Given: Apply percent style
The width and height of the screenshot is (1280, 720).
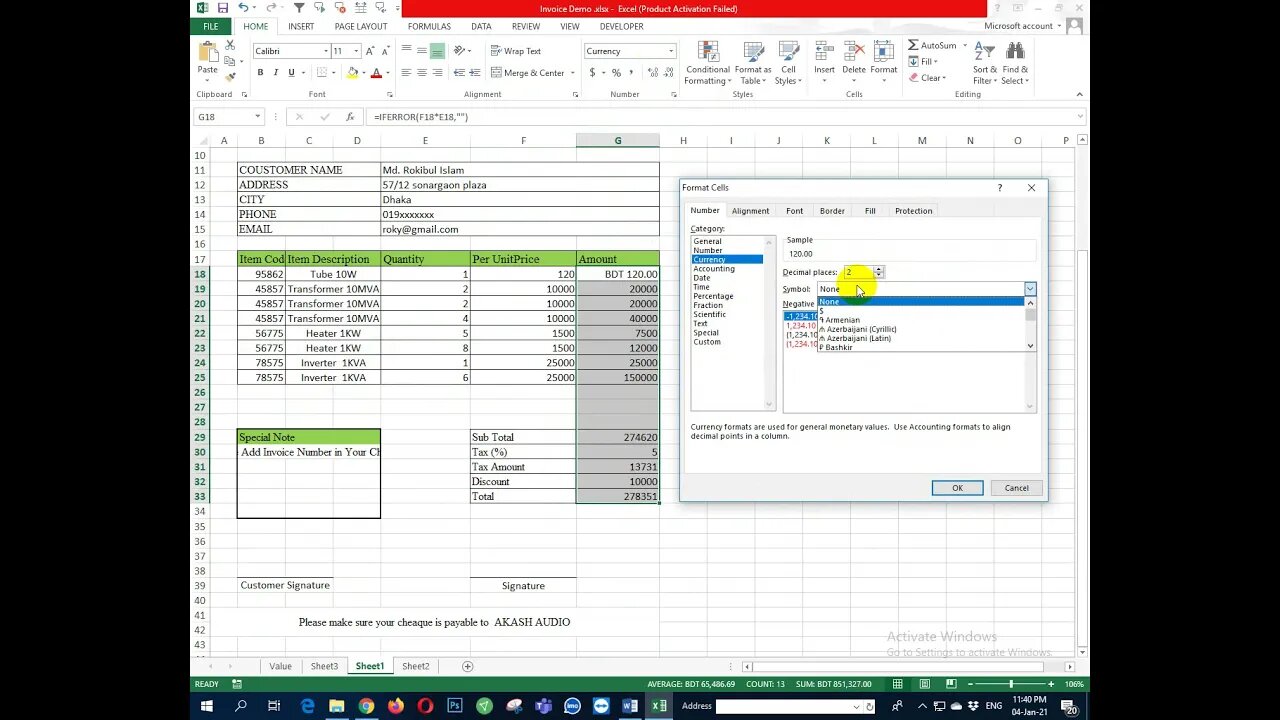Looking at the screenshot, I should point(616,73).
